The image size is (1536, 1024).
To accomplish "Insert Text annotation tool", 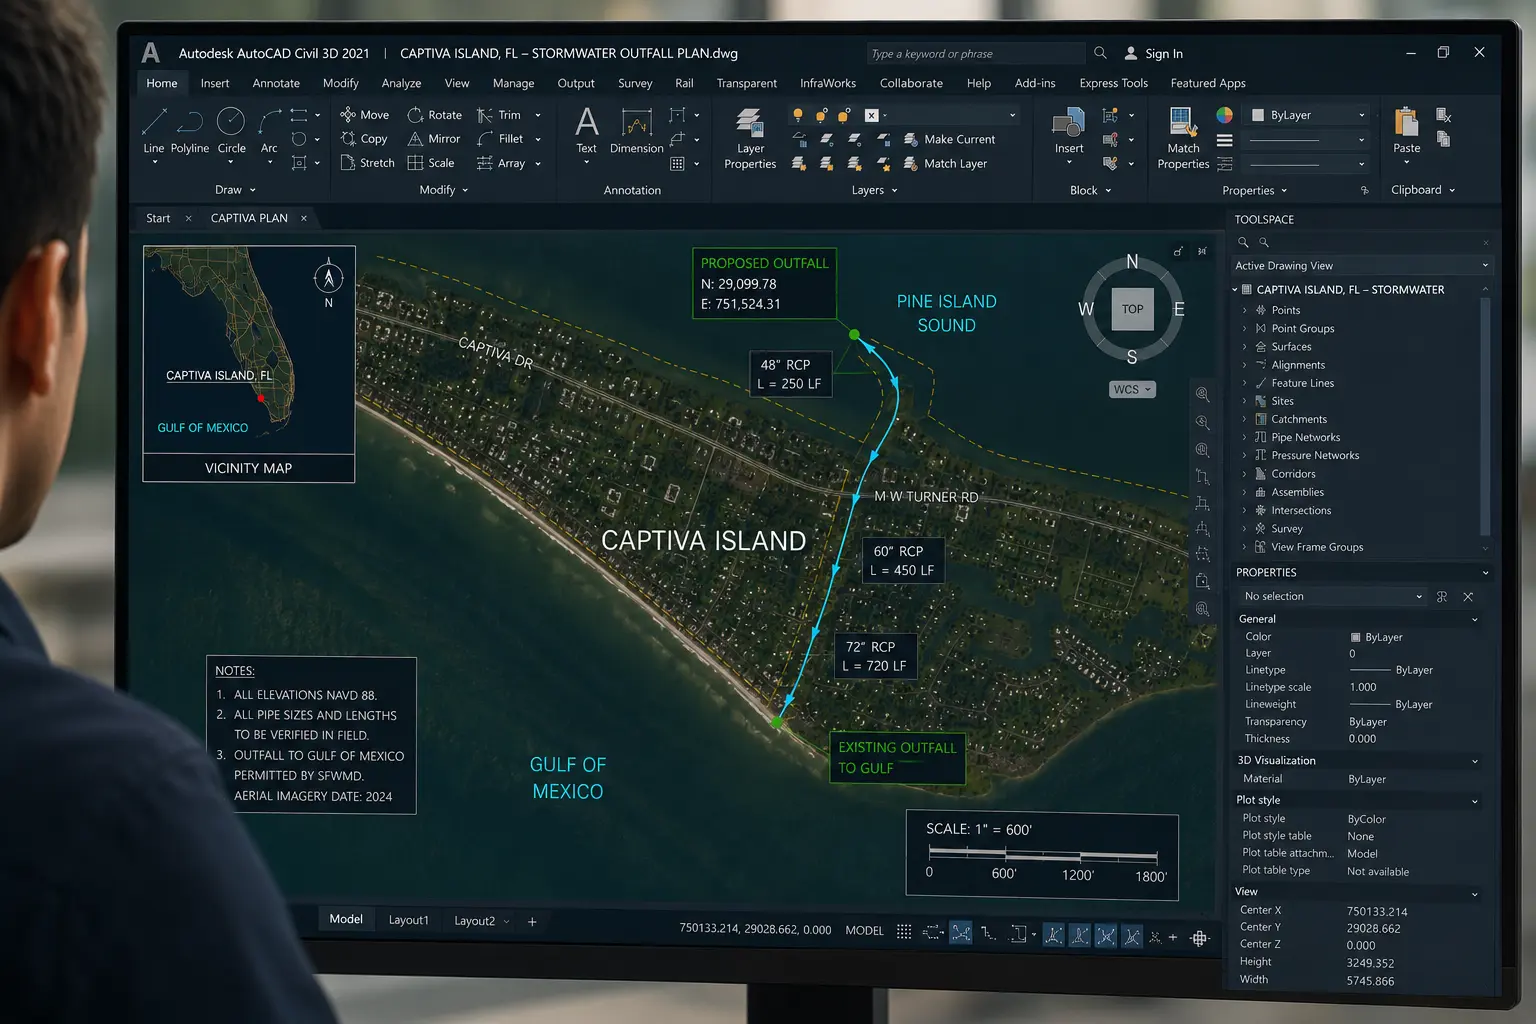I will pos(587,131).
